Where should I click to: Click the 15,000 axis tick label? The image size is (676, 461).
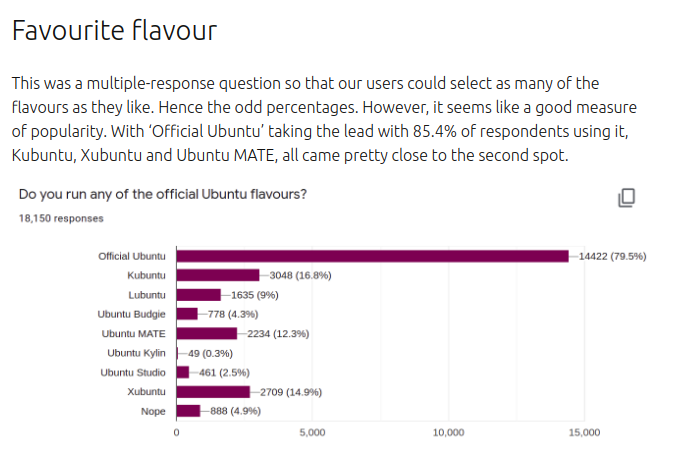click(x=584, y=433)
